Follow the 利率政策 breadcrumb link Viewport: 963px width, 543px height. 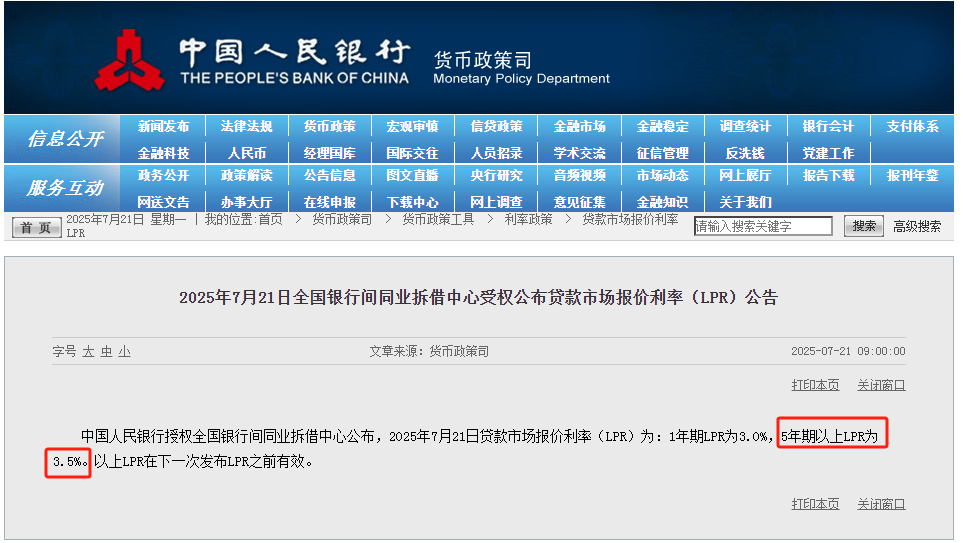528,219
